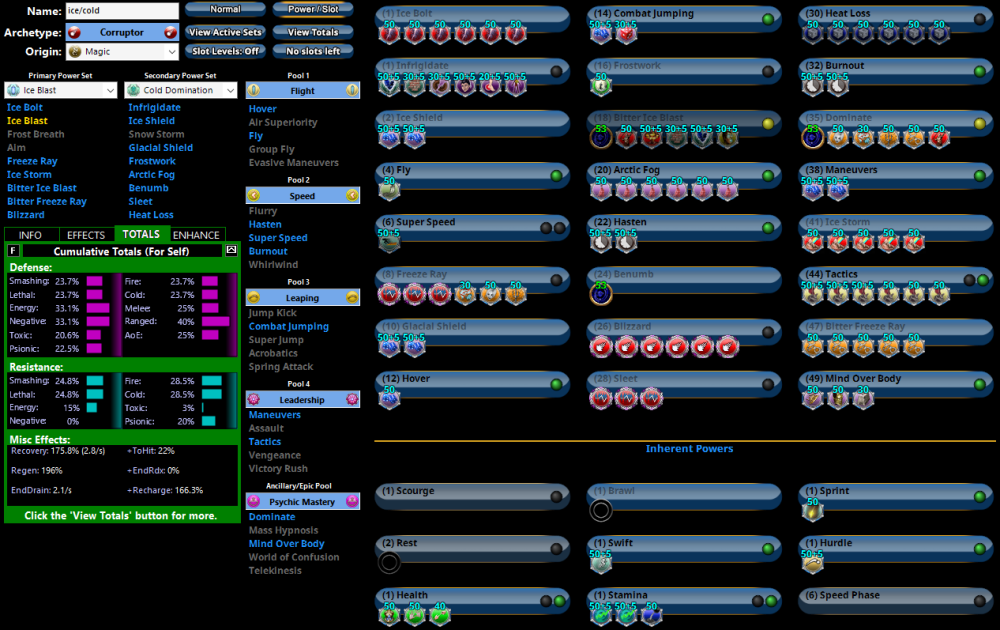
Task: Select the enhancement slot under Frostwork
Action: [x=600, y=86]
